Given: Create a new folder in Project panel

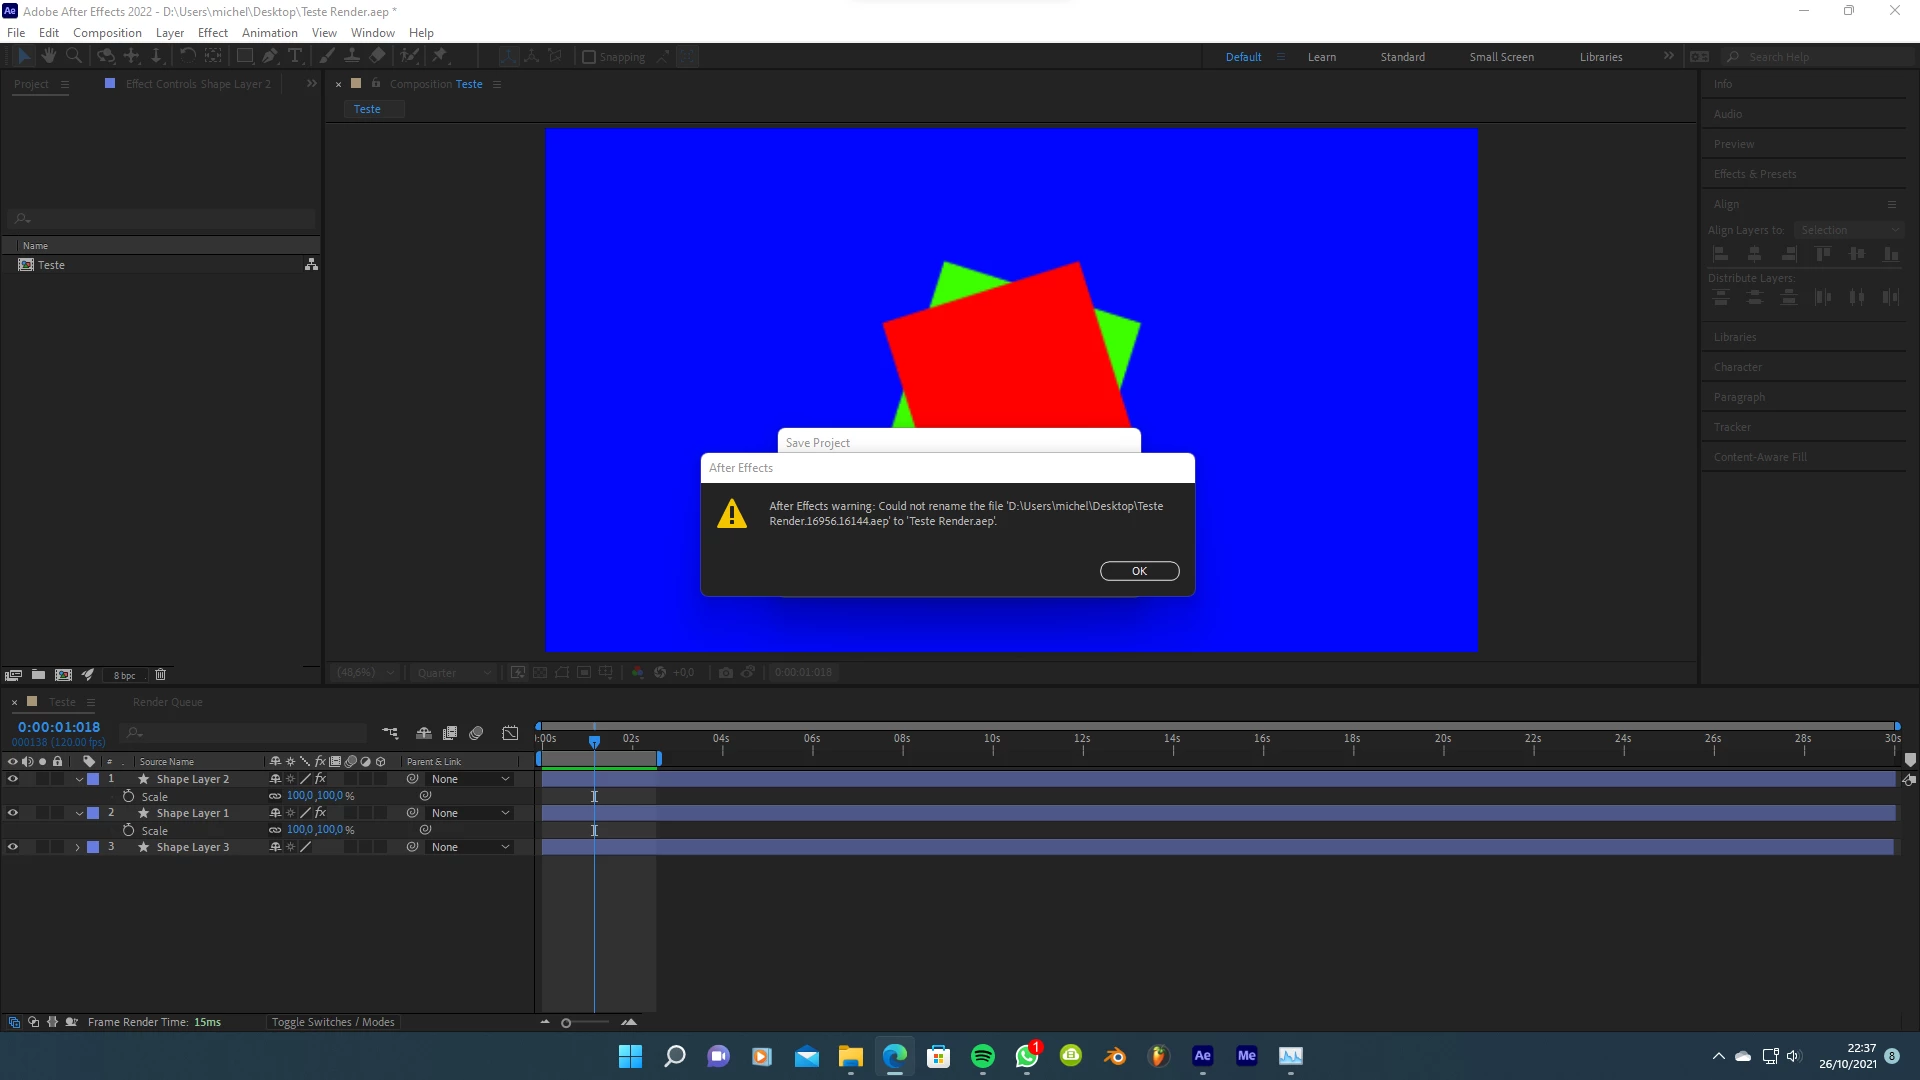Looking at the screenshot, I should [38, 675].
